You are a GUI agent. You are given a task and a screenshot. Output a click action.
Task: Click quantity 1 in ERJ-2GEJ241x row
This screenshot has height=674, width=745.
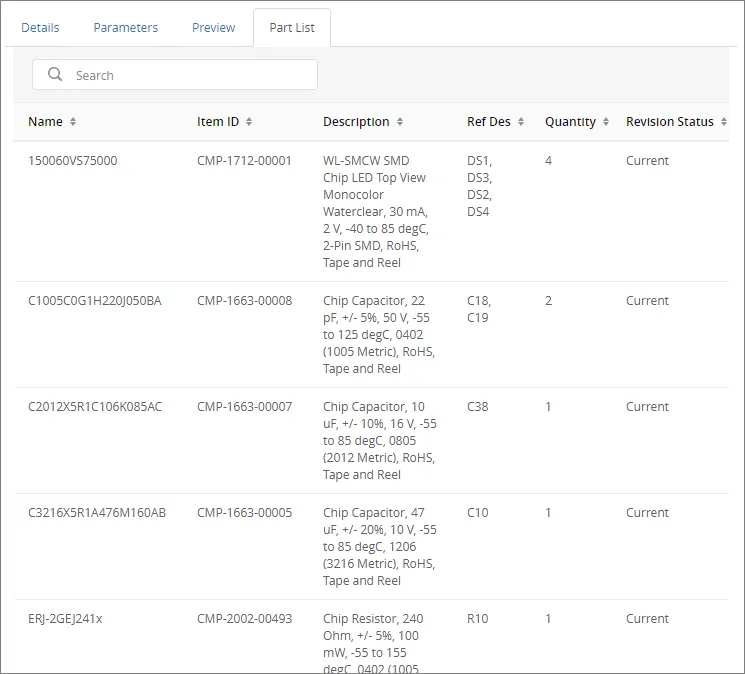(548, 618)
